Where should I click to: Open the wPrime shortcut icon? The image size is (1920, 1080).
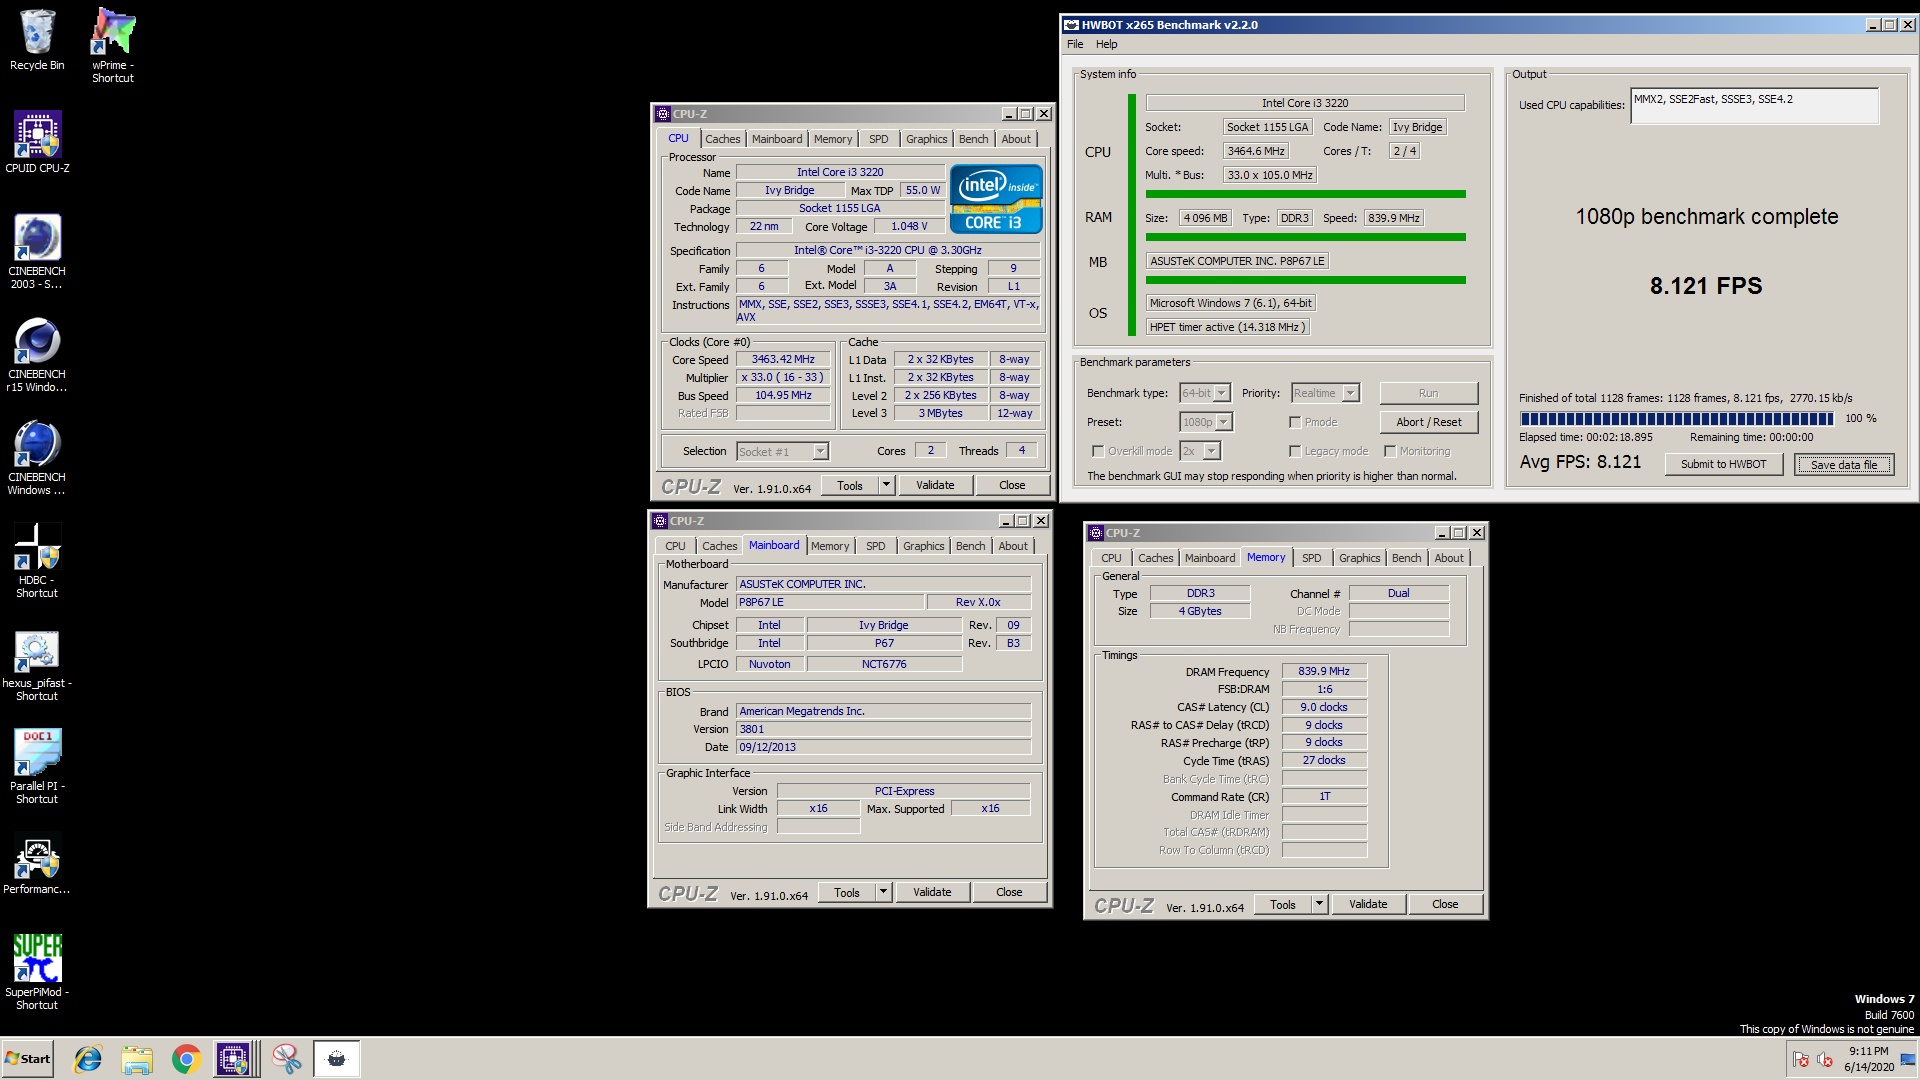112,45
